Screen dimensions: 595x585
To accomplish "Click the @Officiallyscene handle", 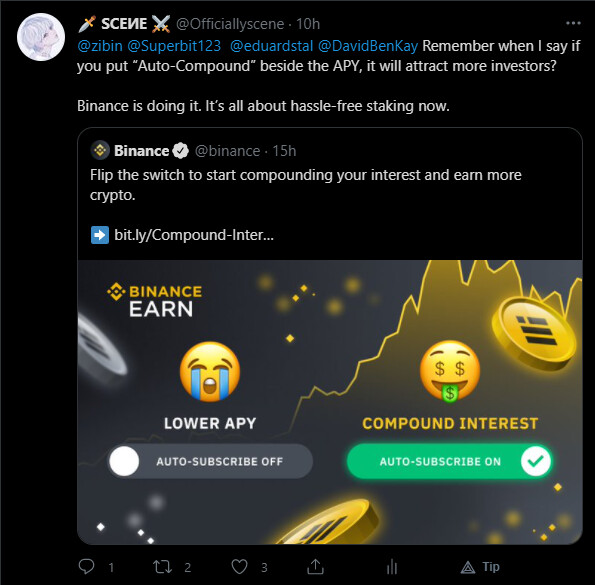I will click(x=230, y=24).
